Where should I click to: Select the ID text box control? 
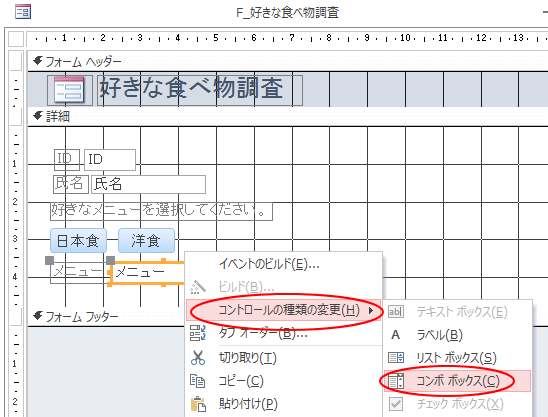(110, 160)
